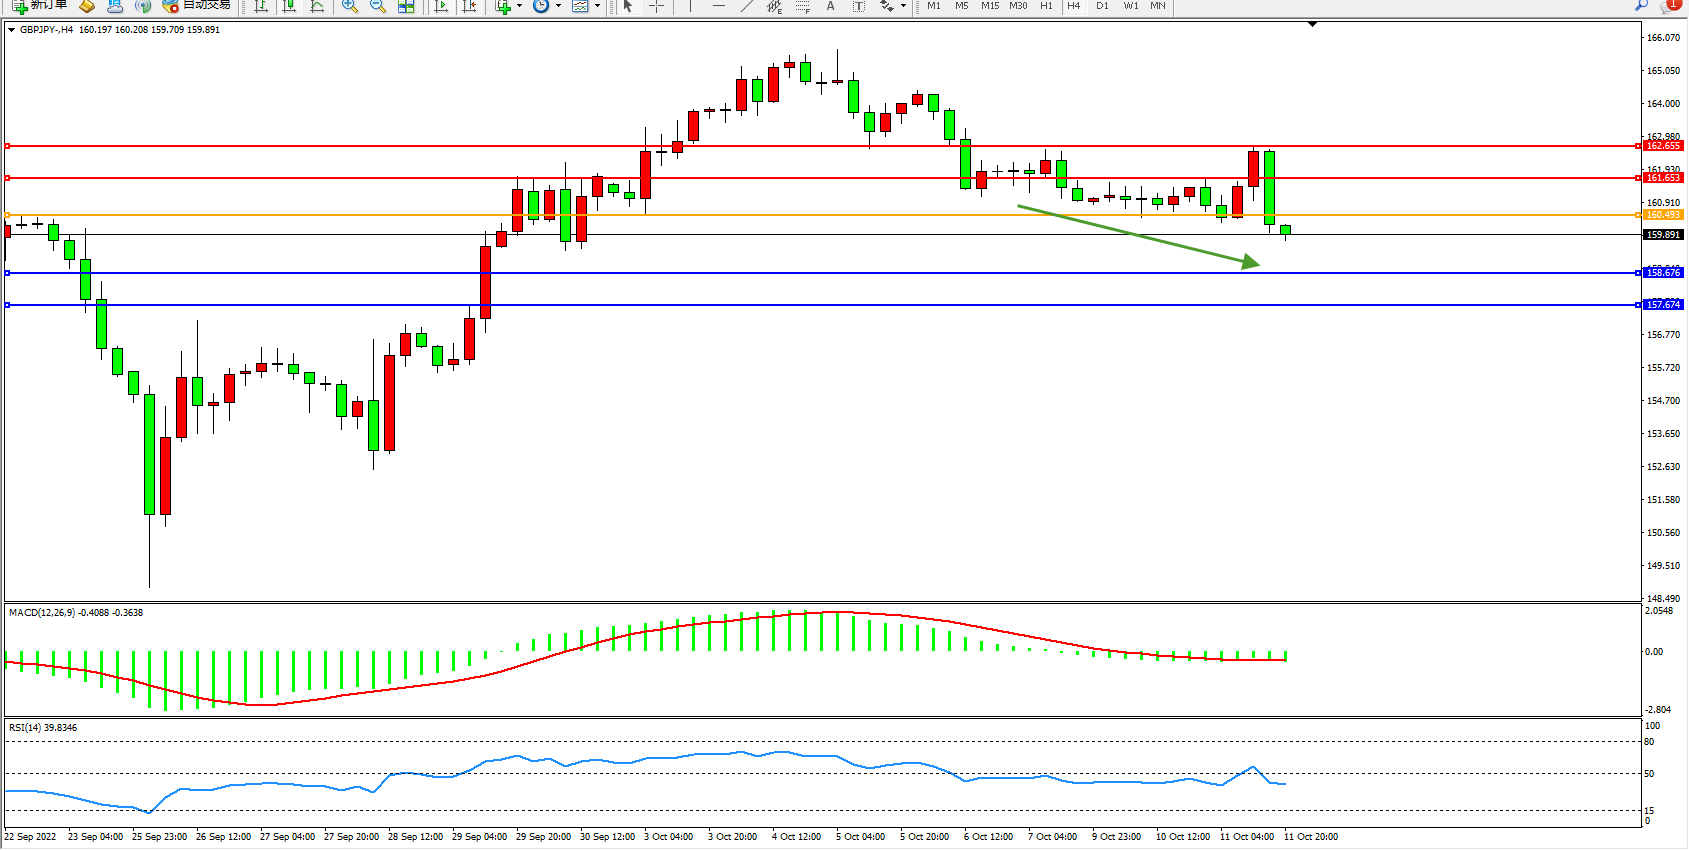The height and width of the screenshot is (850, 1689).
Task: Toggle the chart auto scroll icon
Action: tap(440, 6)
